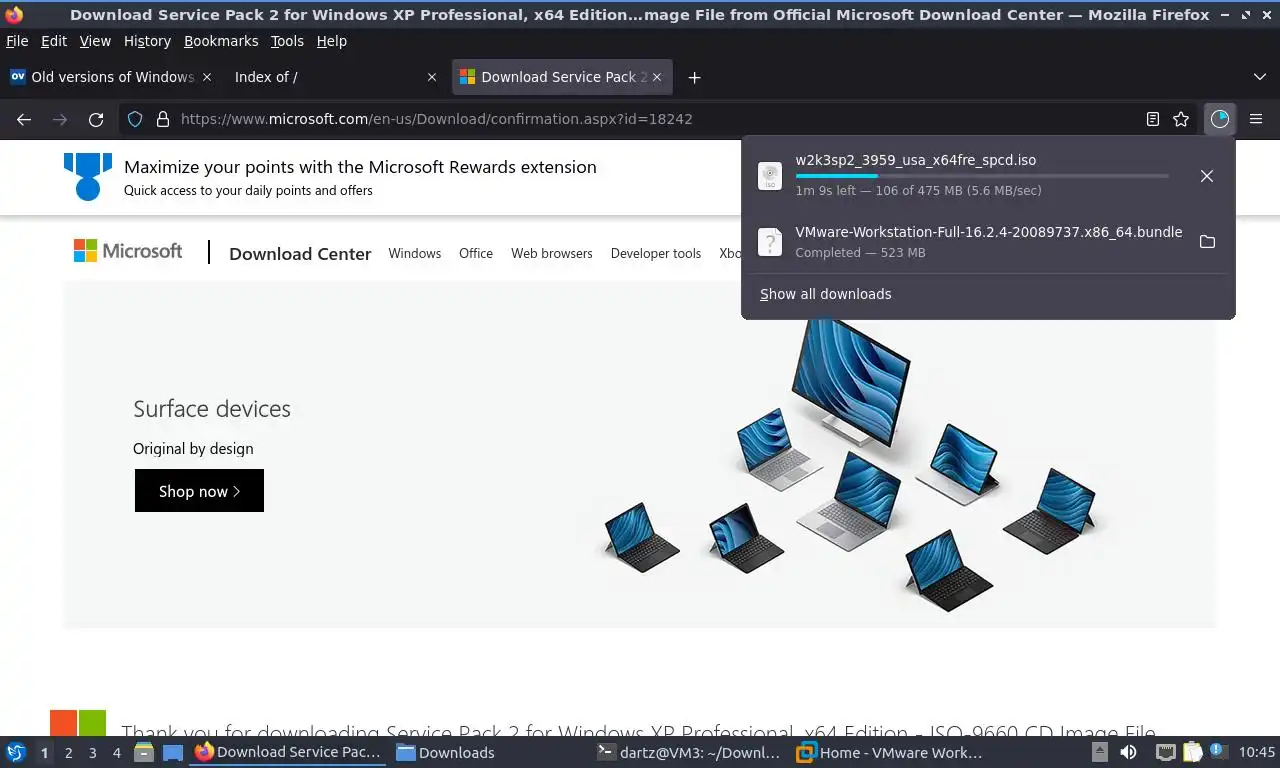This screenshot has height=768, width=1280.
Task: Click the ISO download progress bar
Action: pyautogui.click(x=981, y=176)
